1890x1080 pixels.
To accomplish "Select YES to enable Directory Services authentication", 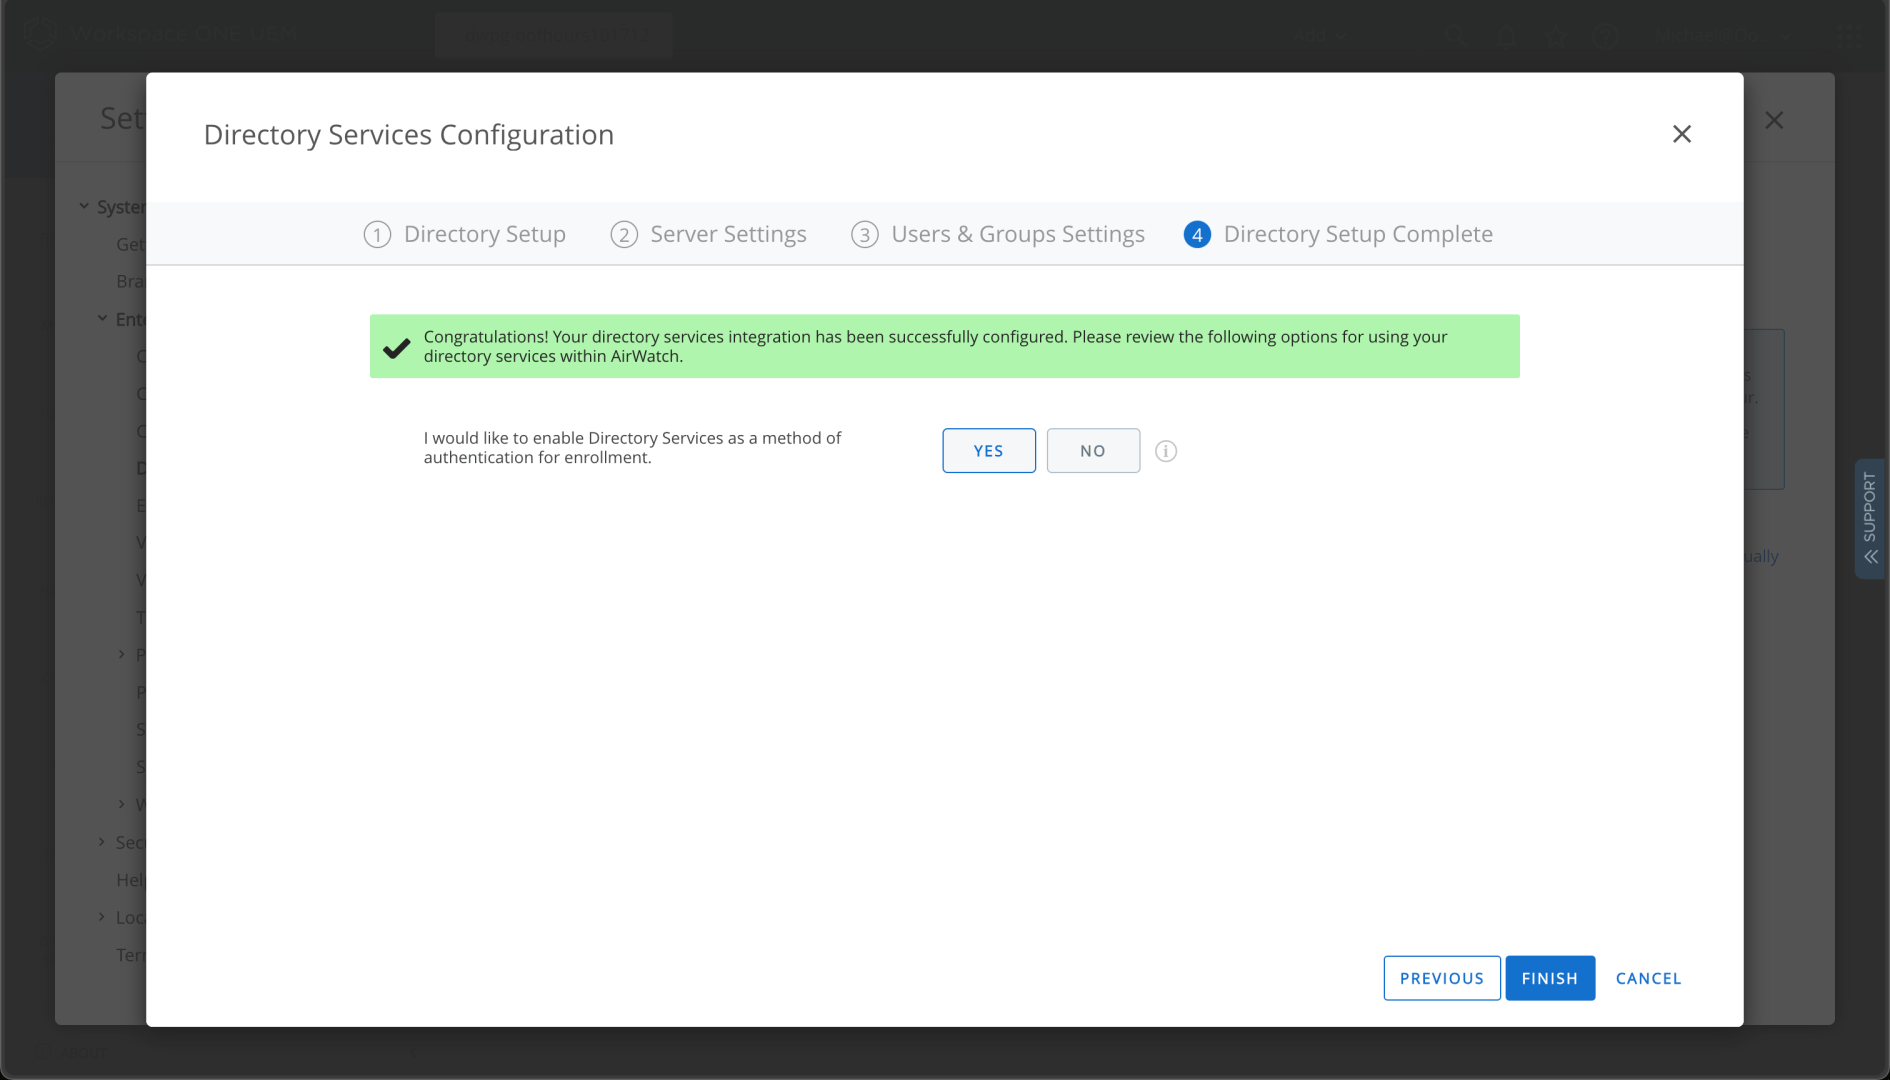I will pyautogui.click(x=988, y=451).
